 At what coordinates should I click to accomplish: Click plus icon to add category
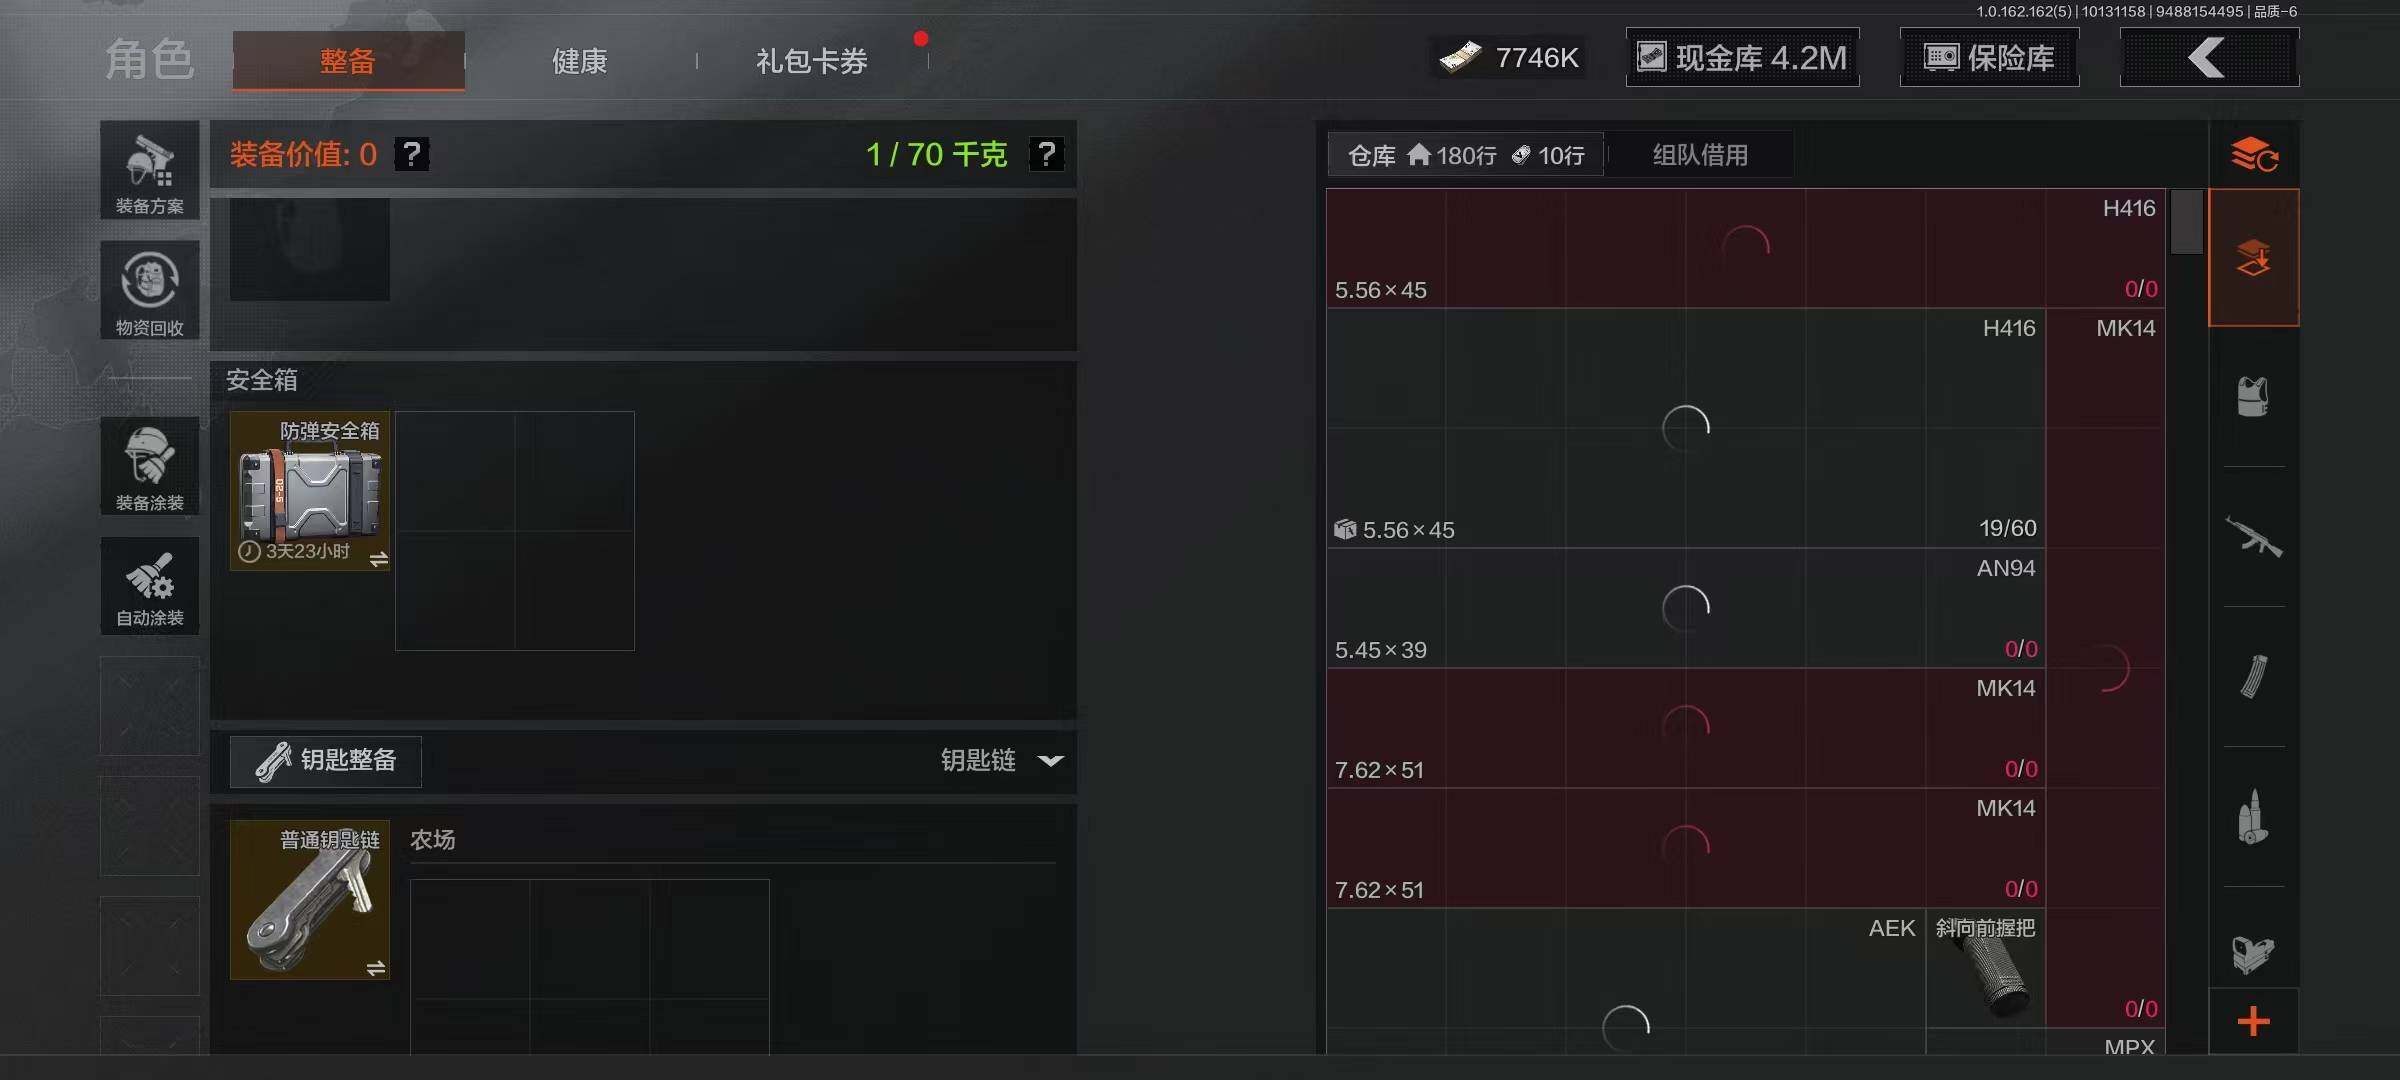2253,1021
